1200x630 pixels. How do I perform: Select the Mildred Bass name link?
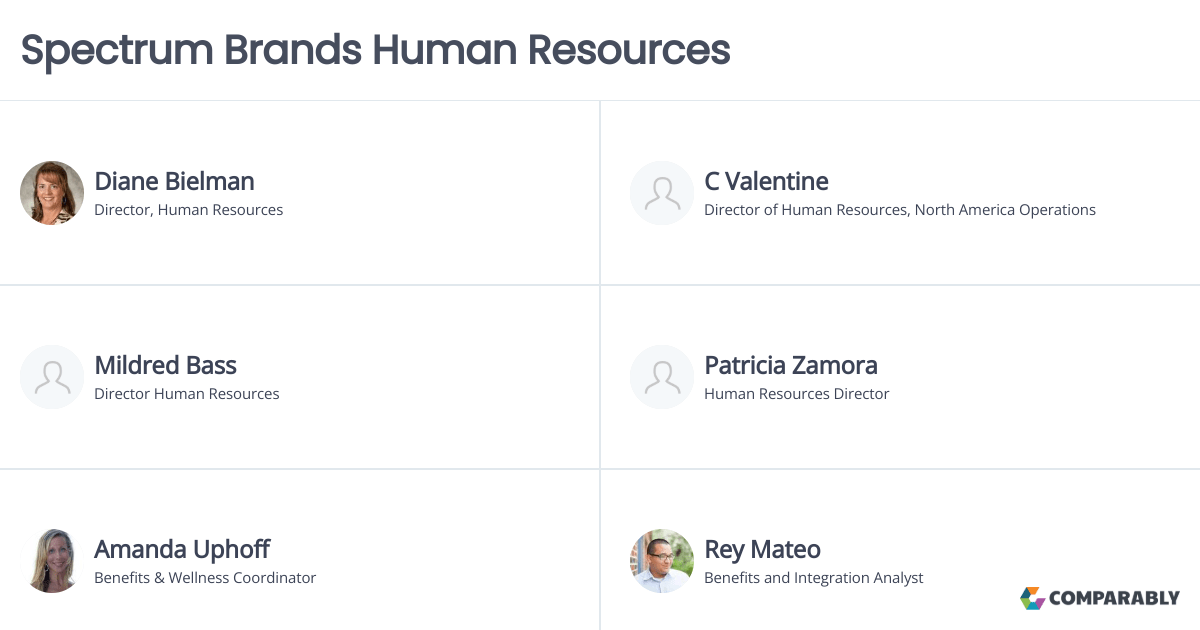click(x=165, y=365)
